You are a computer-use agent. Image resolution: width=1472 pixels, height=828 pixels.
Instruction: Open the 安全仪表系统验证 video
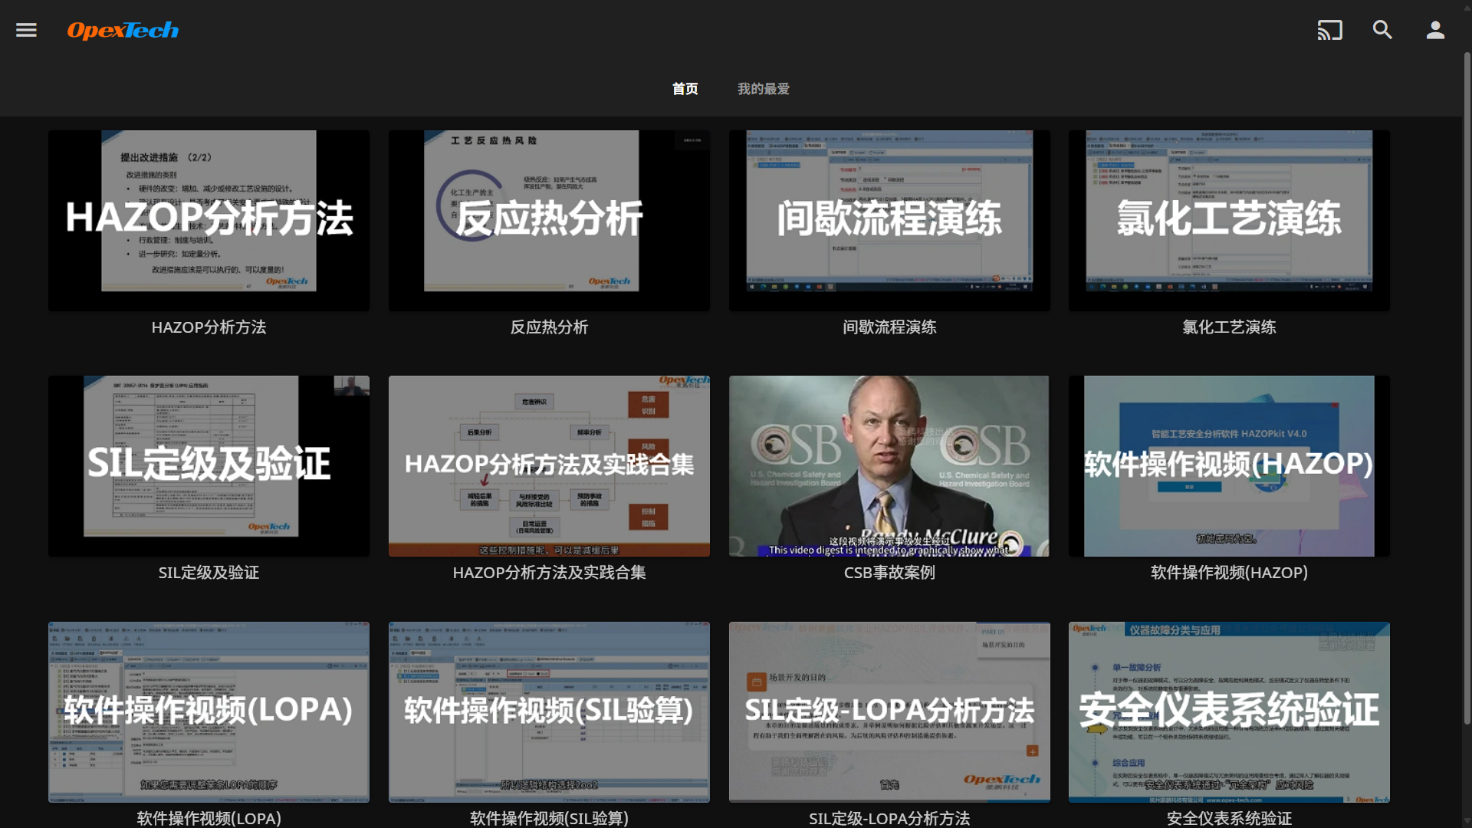click(1228, 712)
